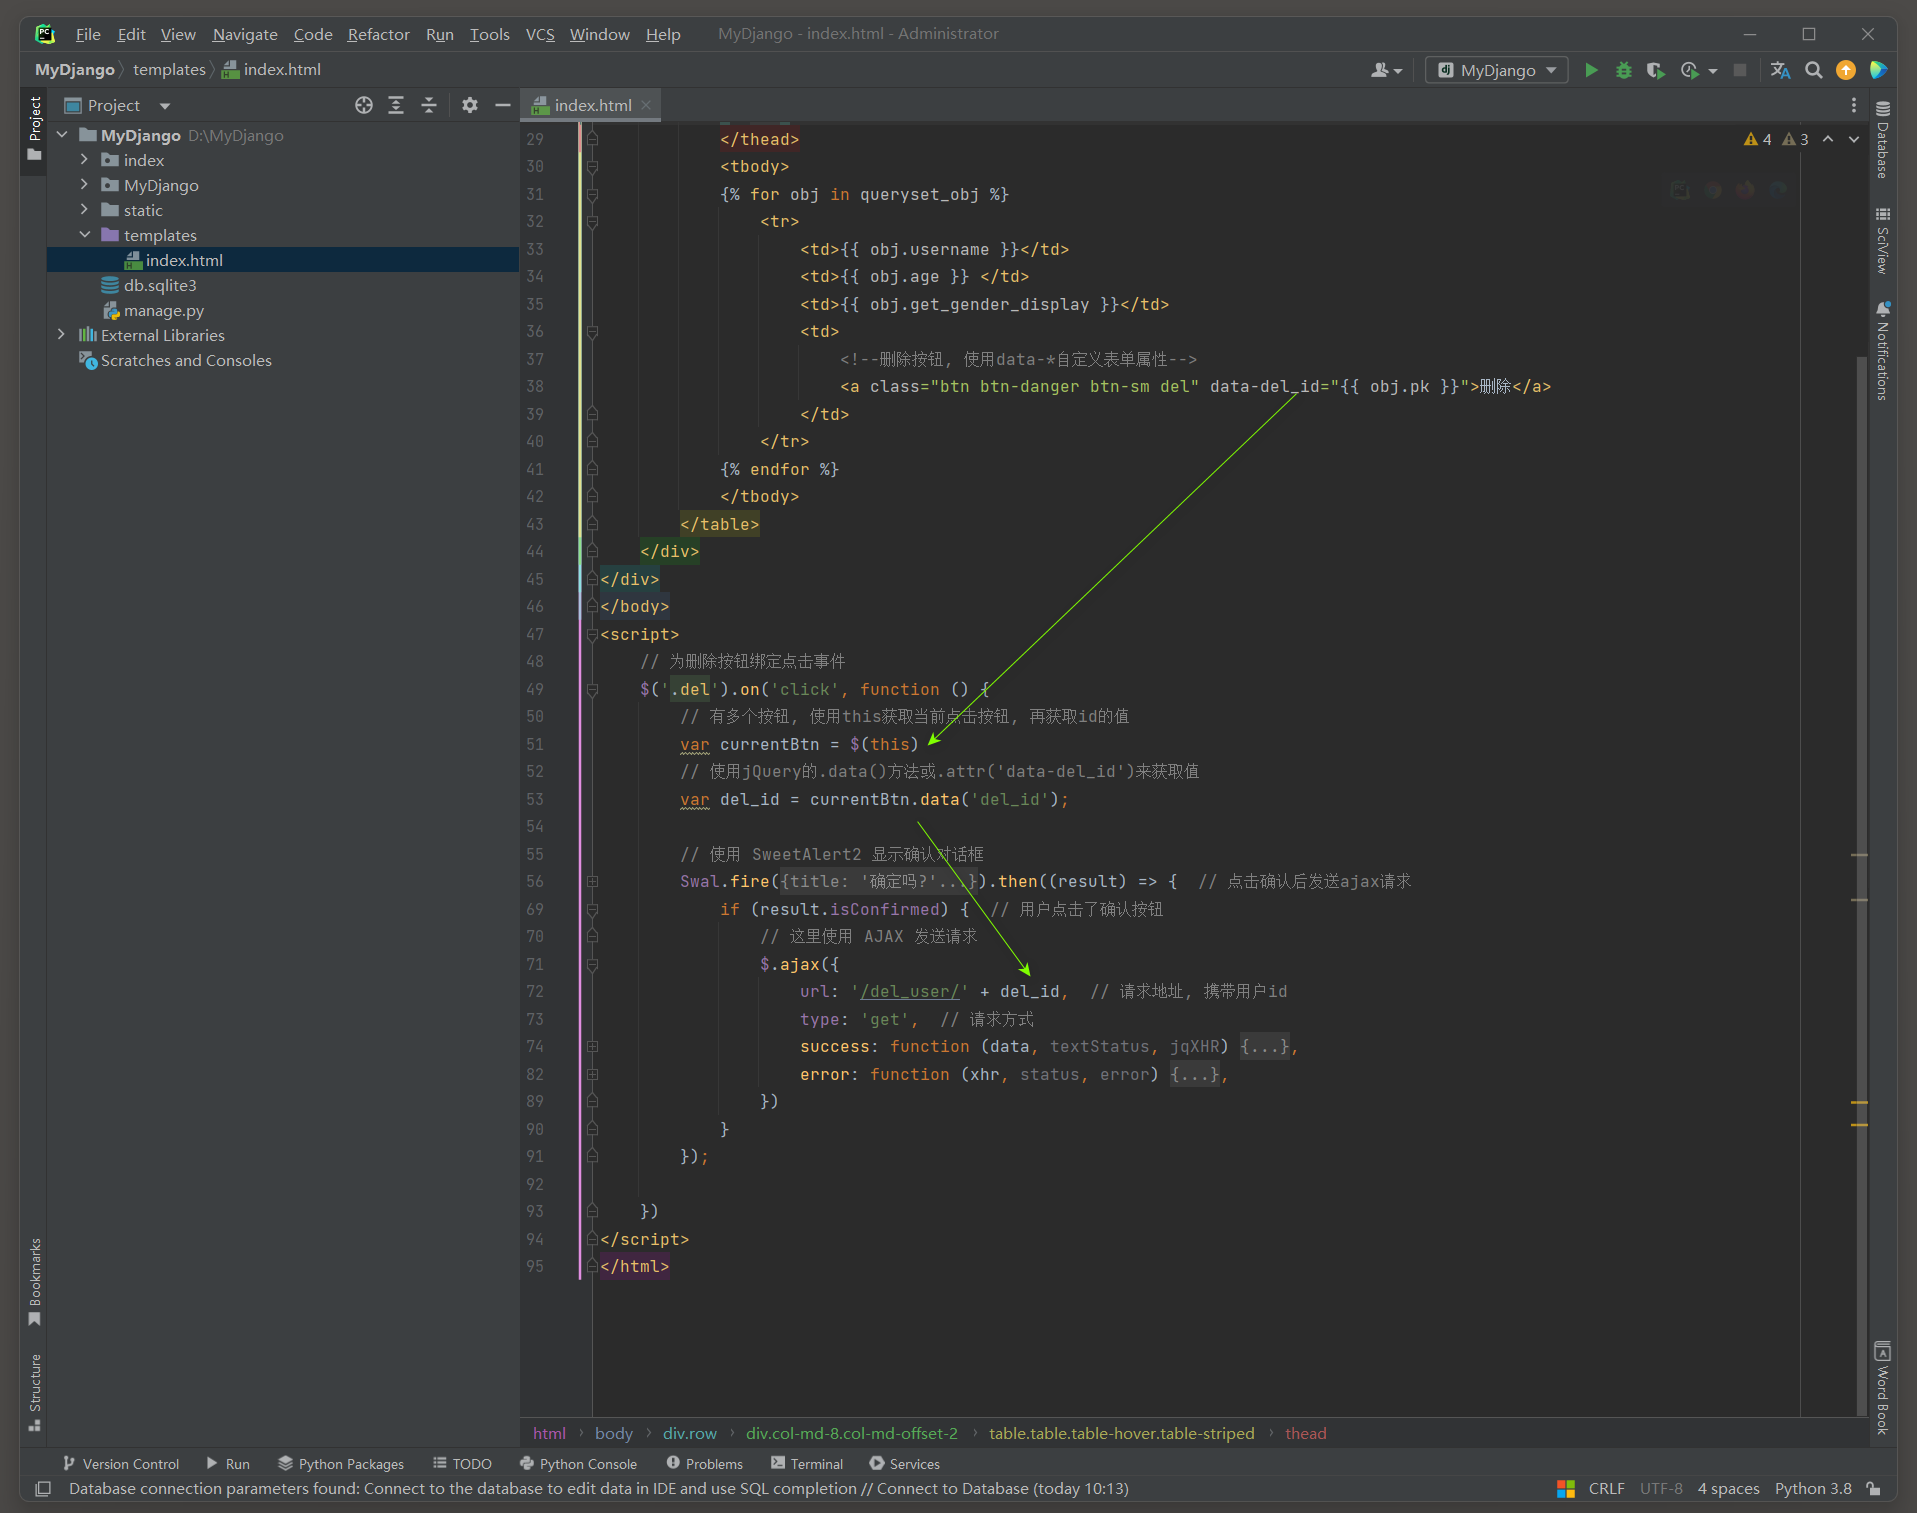Go to previous highlighted error arrow
Image resolution: width=1917 pixels, height=1513 pixels.
click(1828, 139)
